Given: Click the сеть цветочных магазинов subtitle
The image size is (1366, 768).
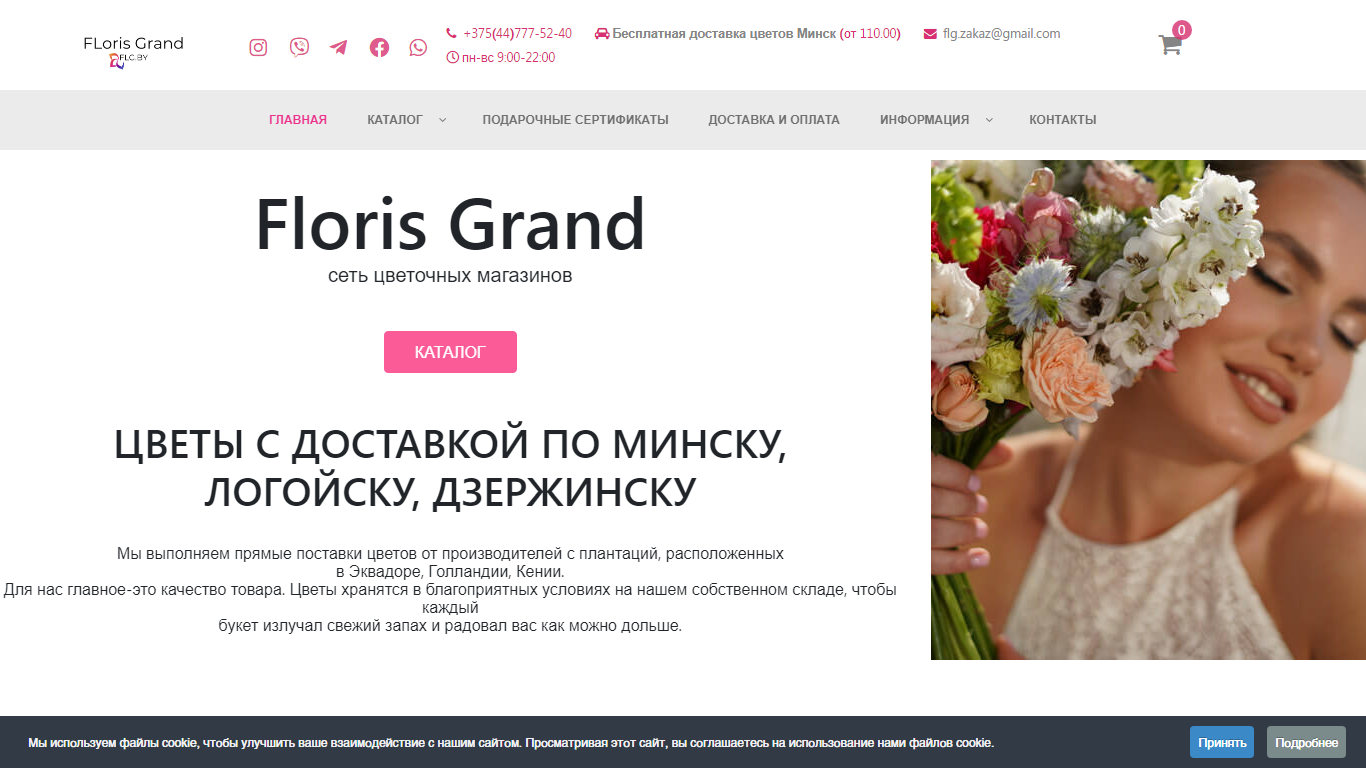Looking at the screenshot, I should click(x=450, y=275).
